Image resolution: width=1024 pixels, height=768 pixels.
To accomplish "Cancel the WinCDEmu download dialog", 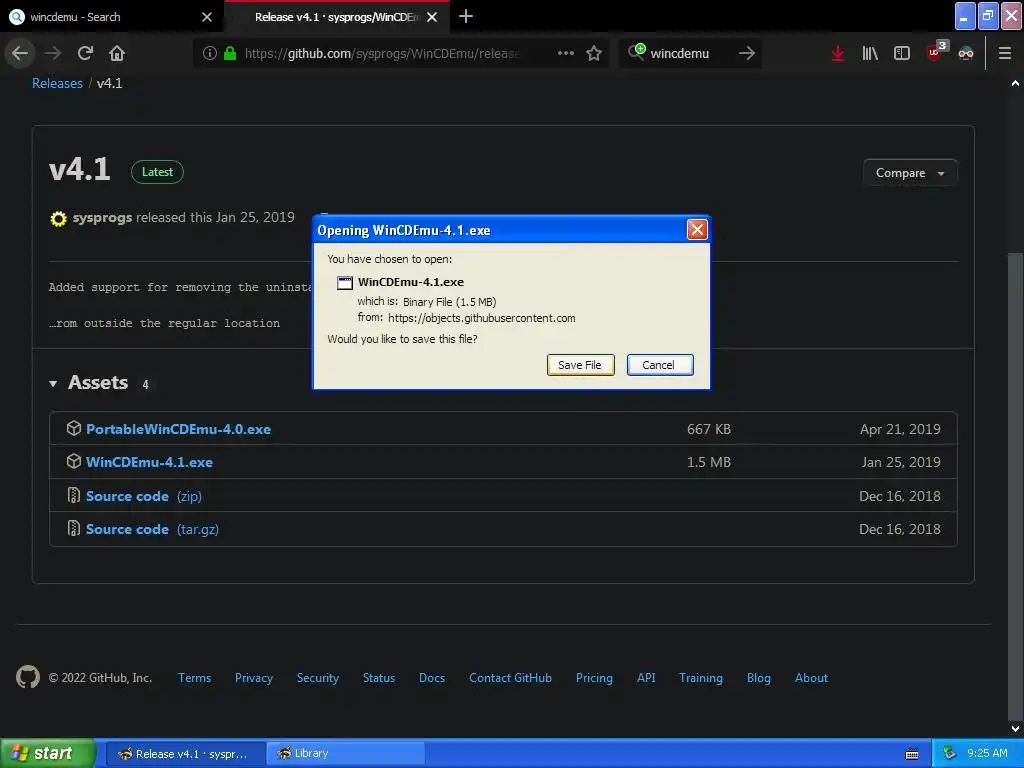I will (x=660, y=365).
